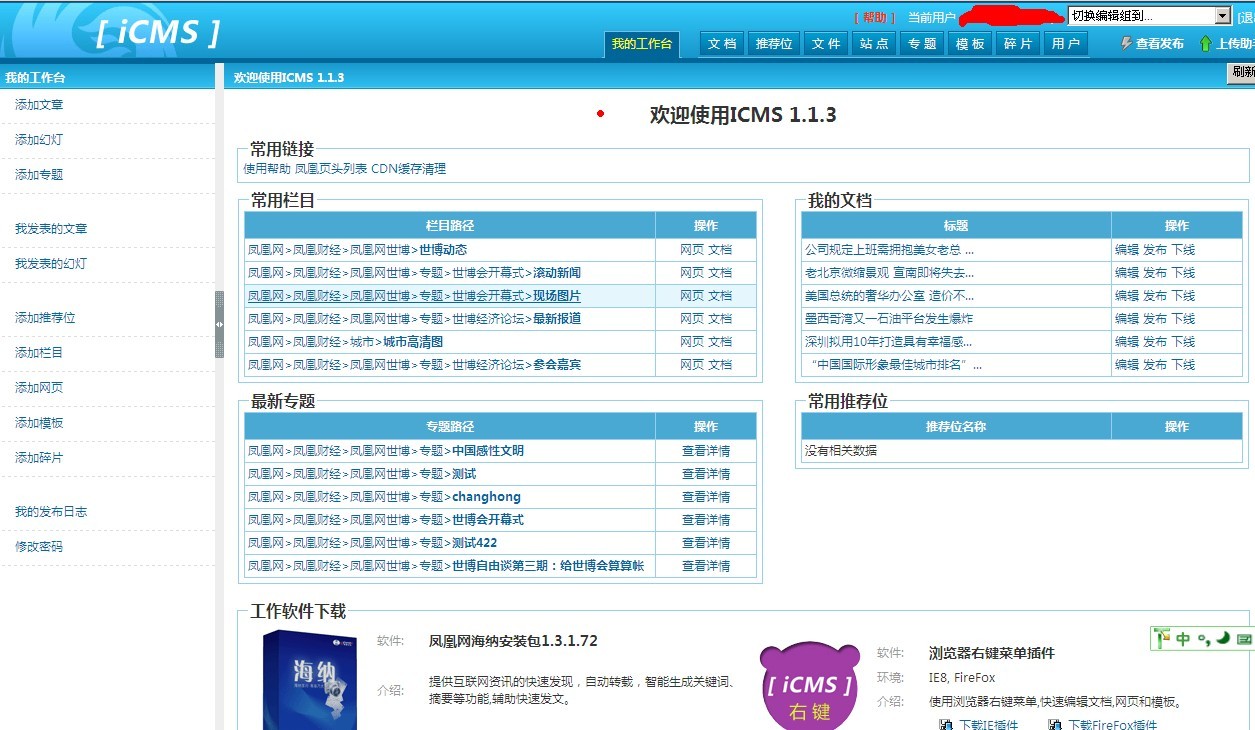The width and height of the screenshot is (1255, 730).
Task: Collapse the sidebar using splitter handle
Action: 219,324
